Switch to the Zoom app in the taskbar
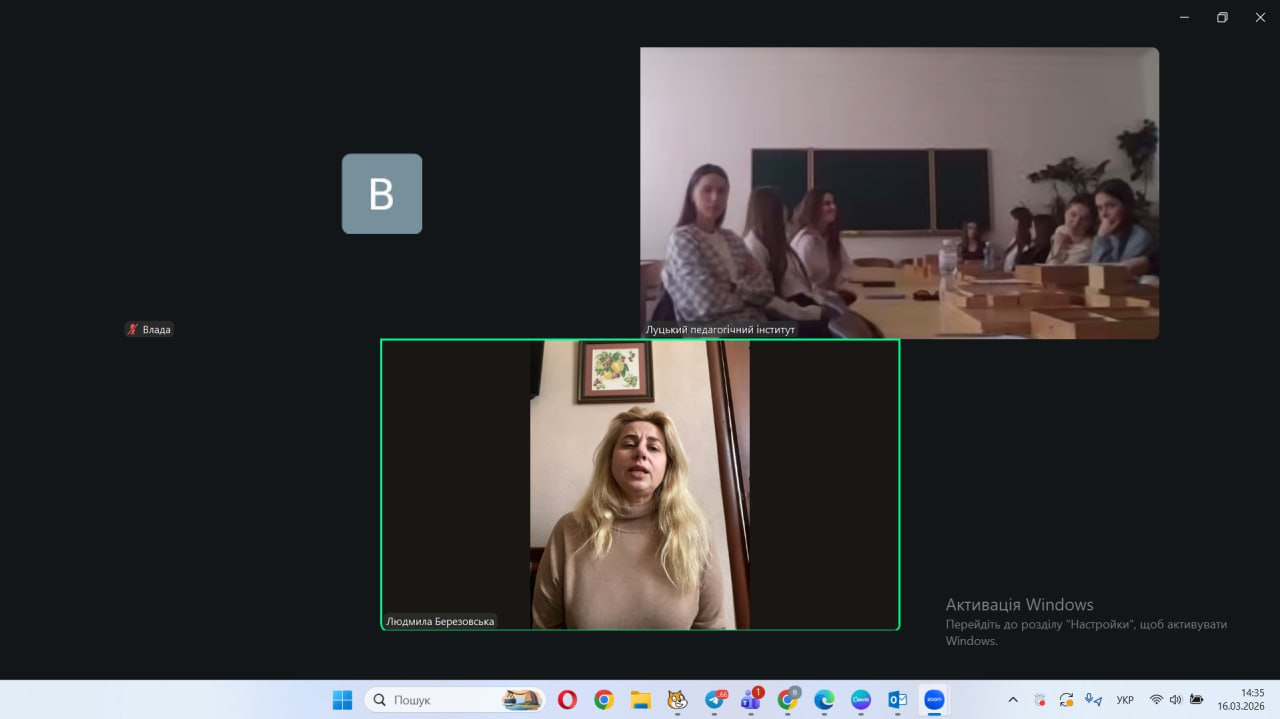The image size is (1280, 719). click(x=934, y=700)
